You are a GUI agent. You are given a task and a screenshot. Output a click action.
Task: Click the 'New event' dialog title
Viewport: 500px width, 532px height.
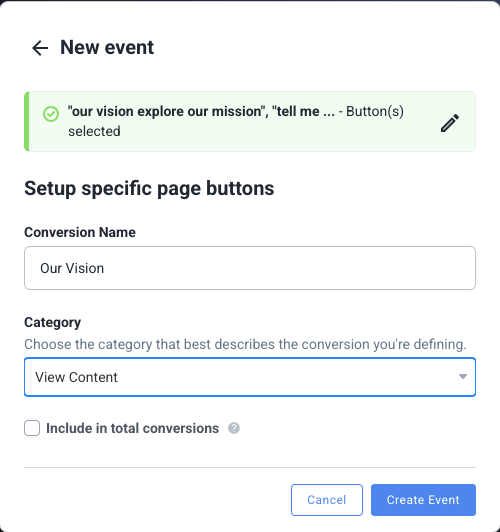click(x=107, y=47)
